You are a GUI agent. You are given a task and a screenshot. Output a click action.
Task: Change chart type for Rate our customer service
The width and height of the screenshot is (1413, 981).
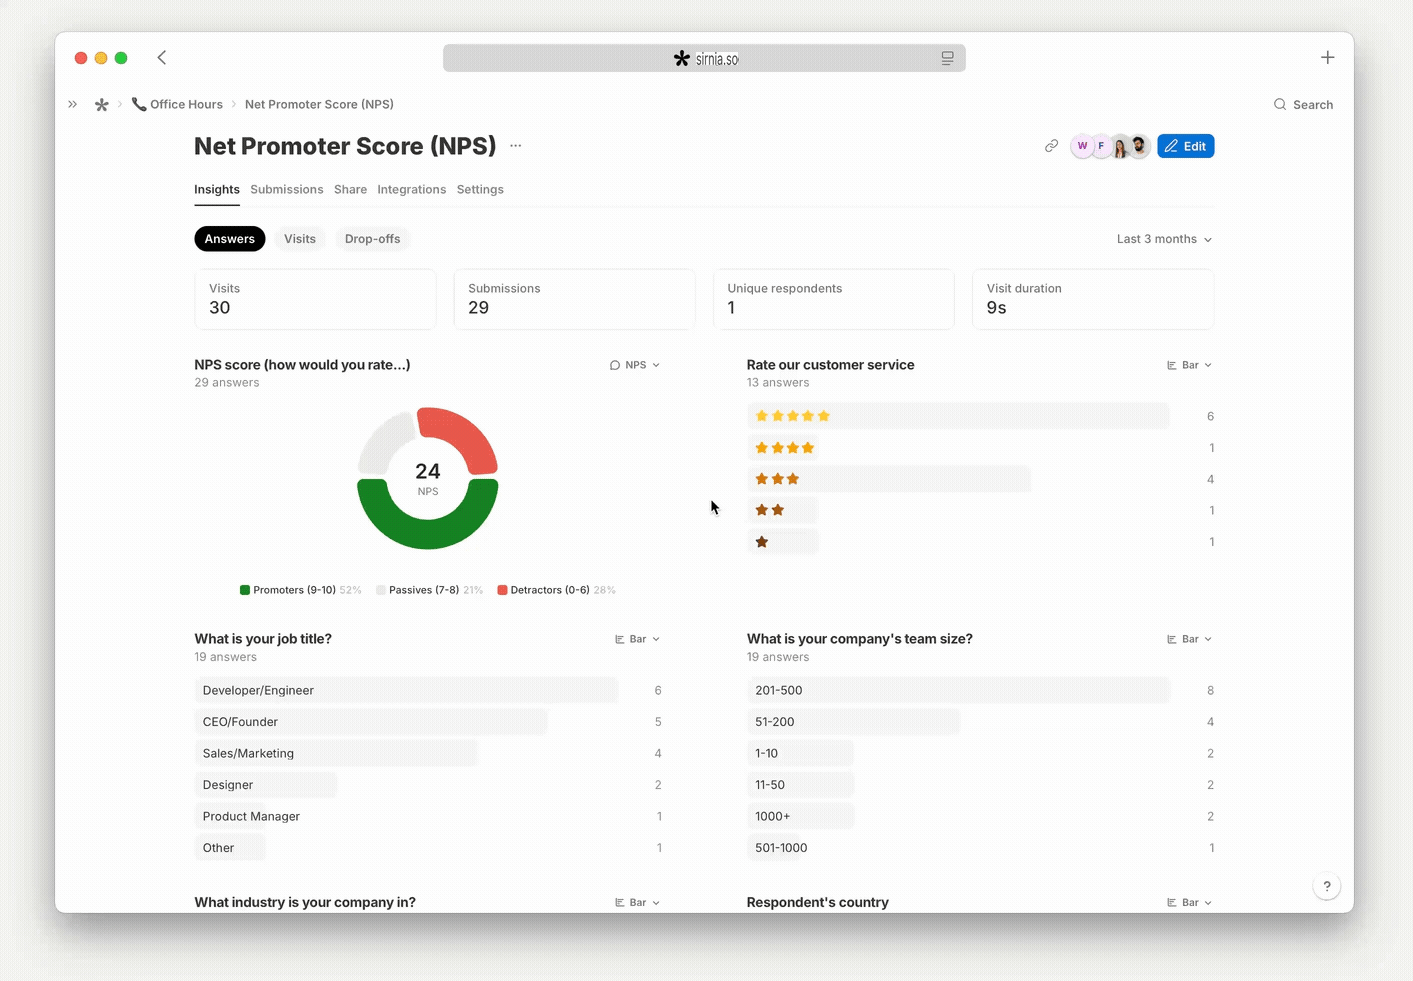(x=1189, y=365)
